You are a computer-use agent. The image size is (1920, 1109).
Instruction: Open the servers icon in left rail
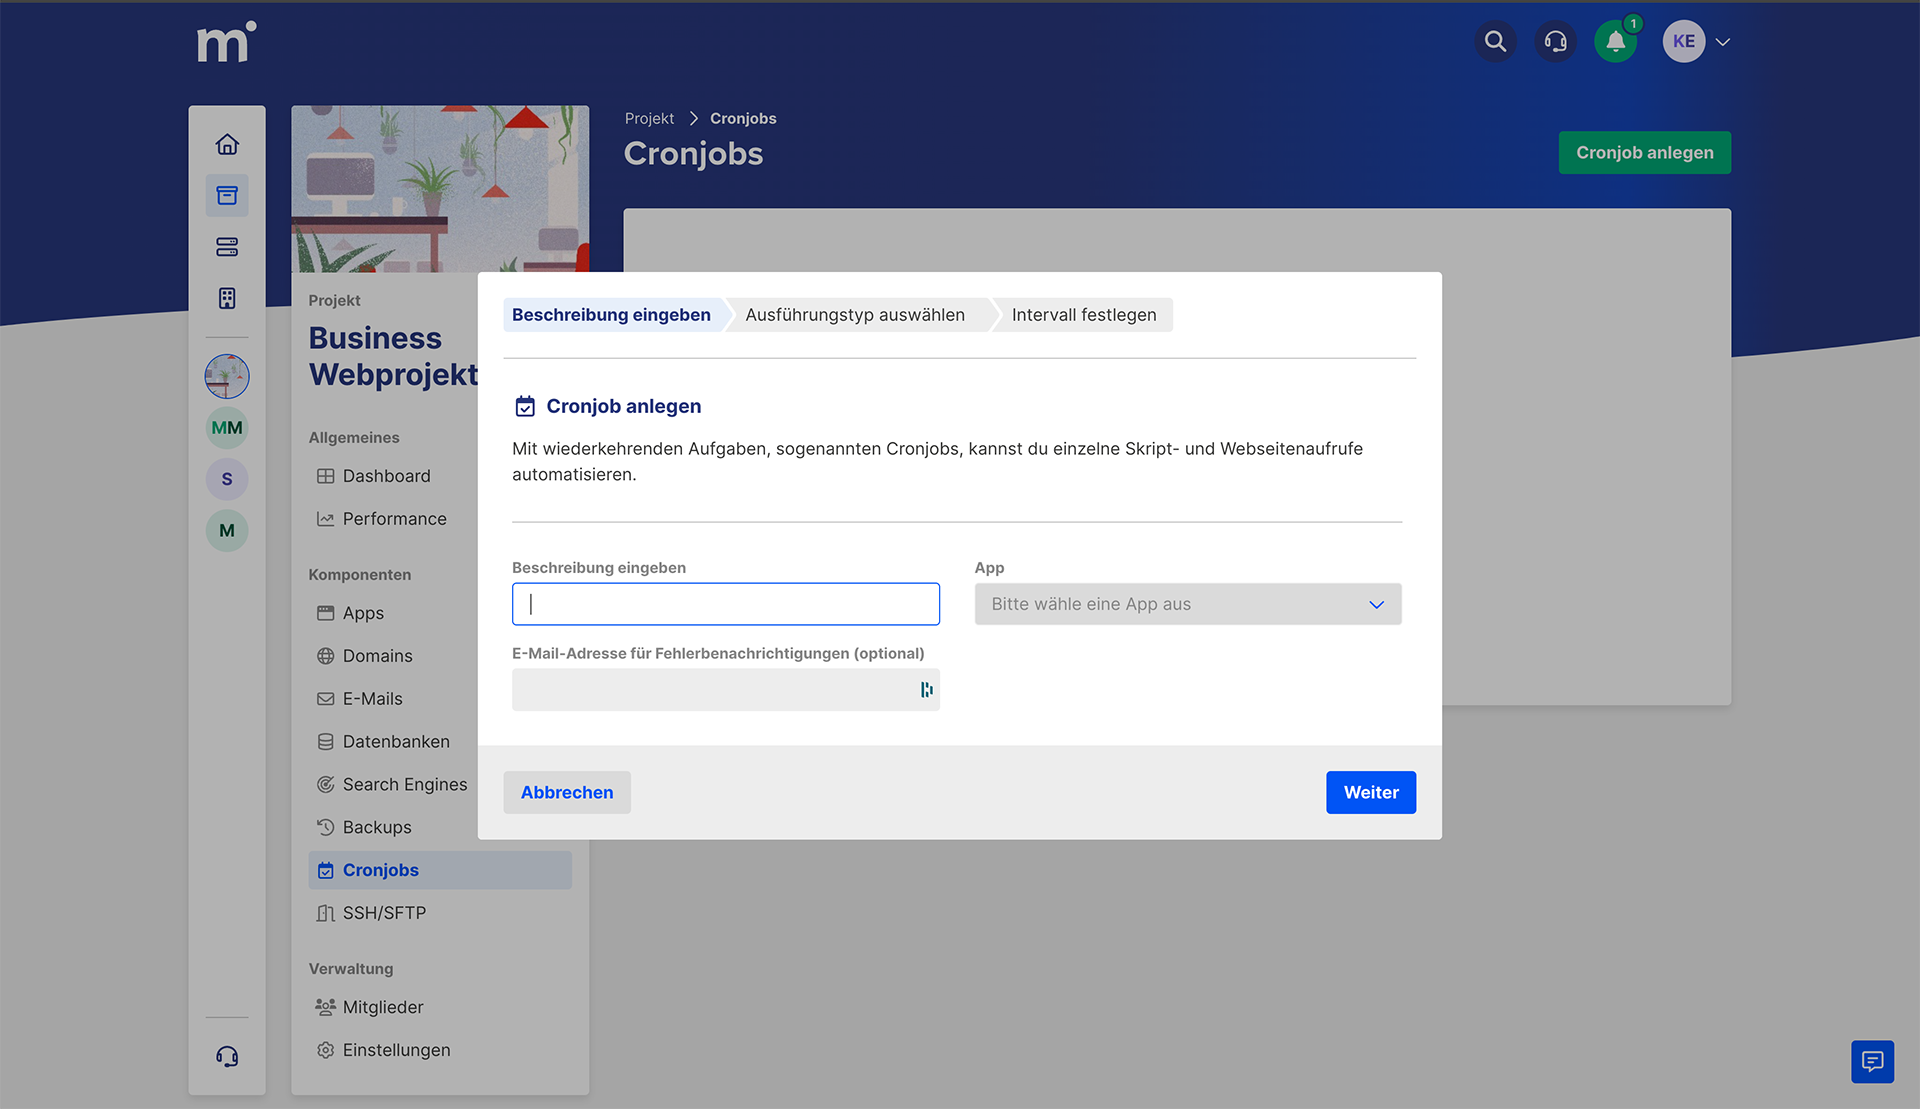(227, 247)
